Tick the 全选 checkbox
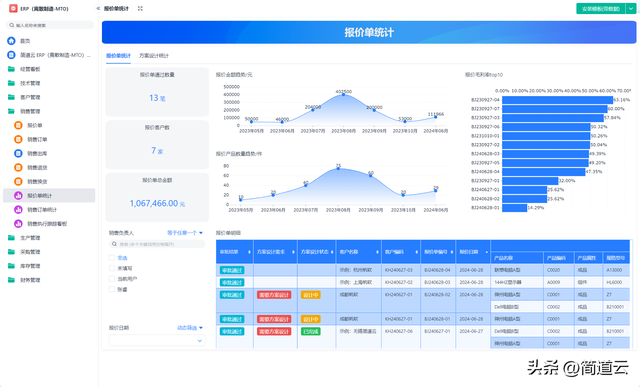Screen dimensions: 640x387 pos(111,258)
